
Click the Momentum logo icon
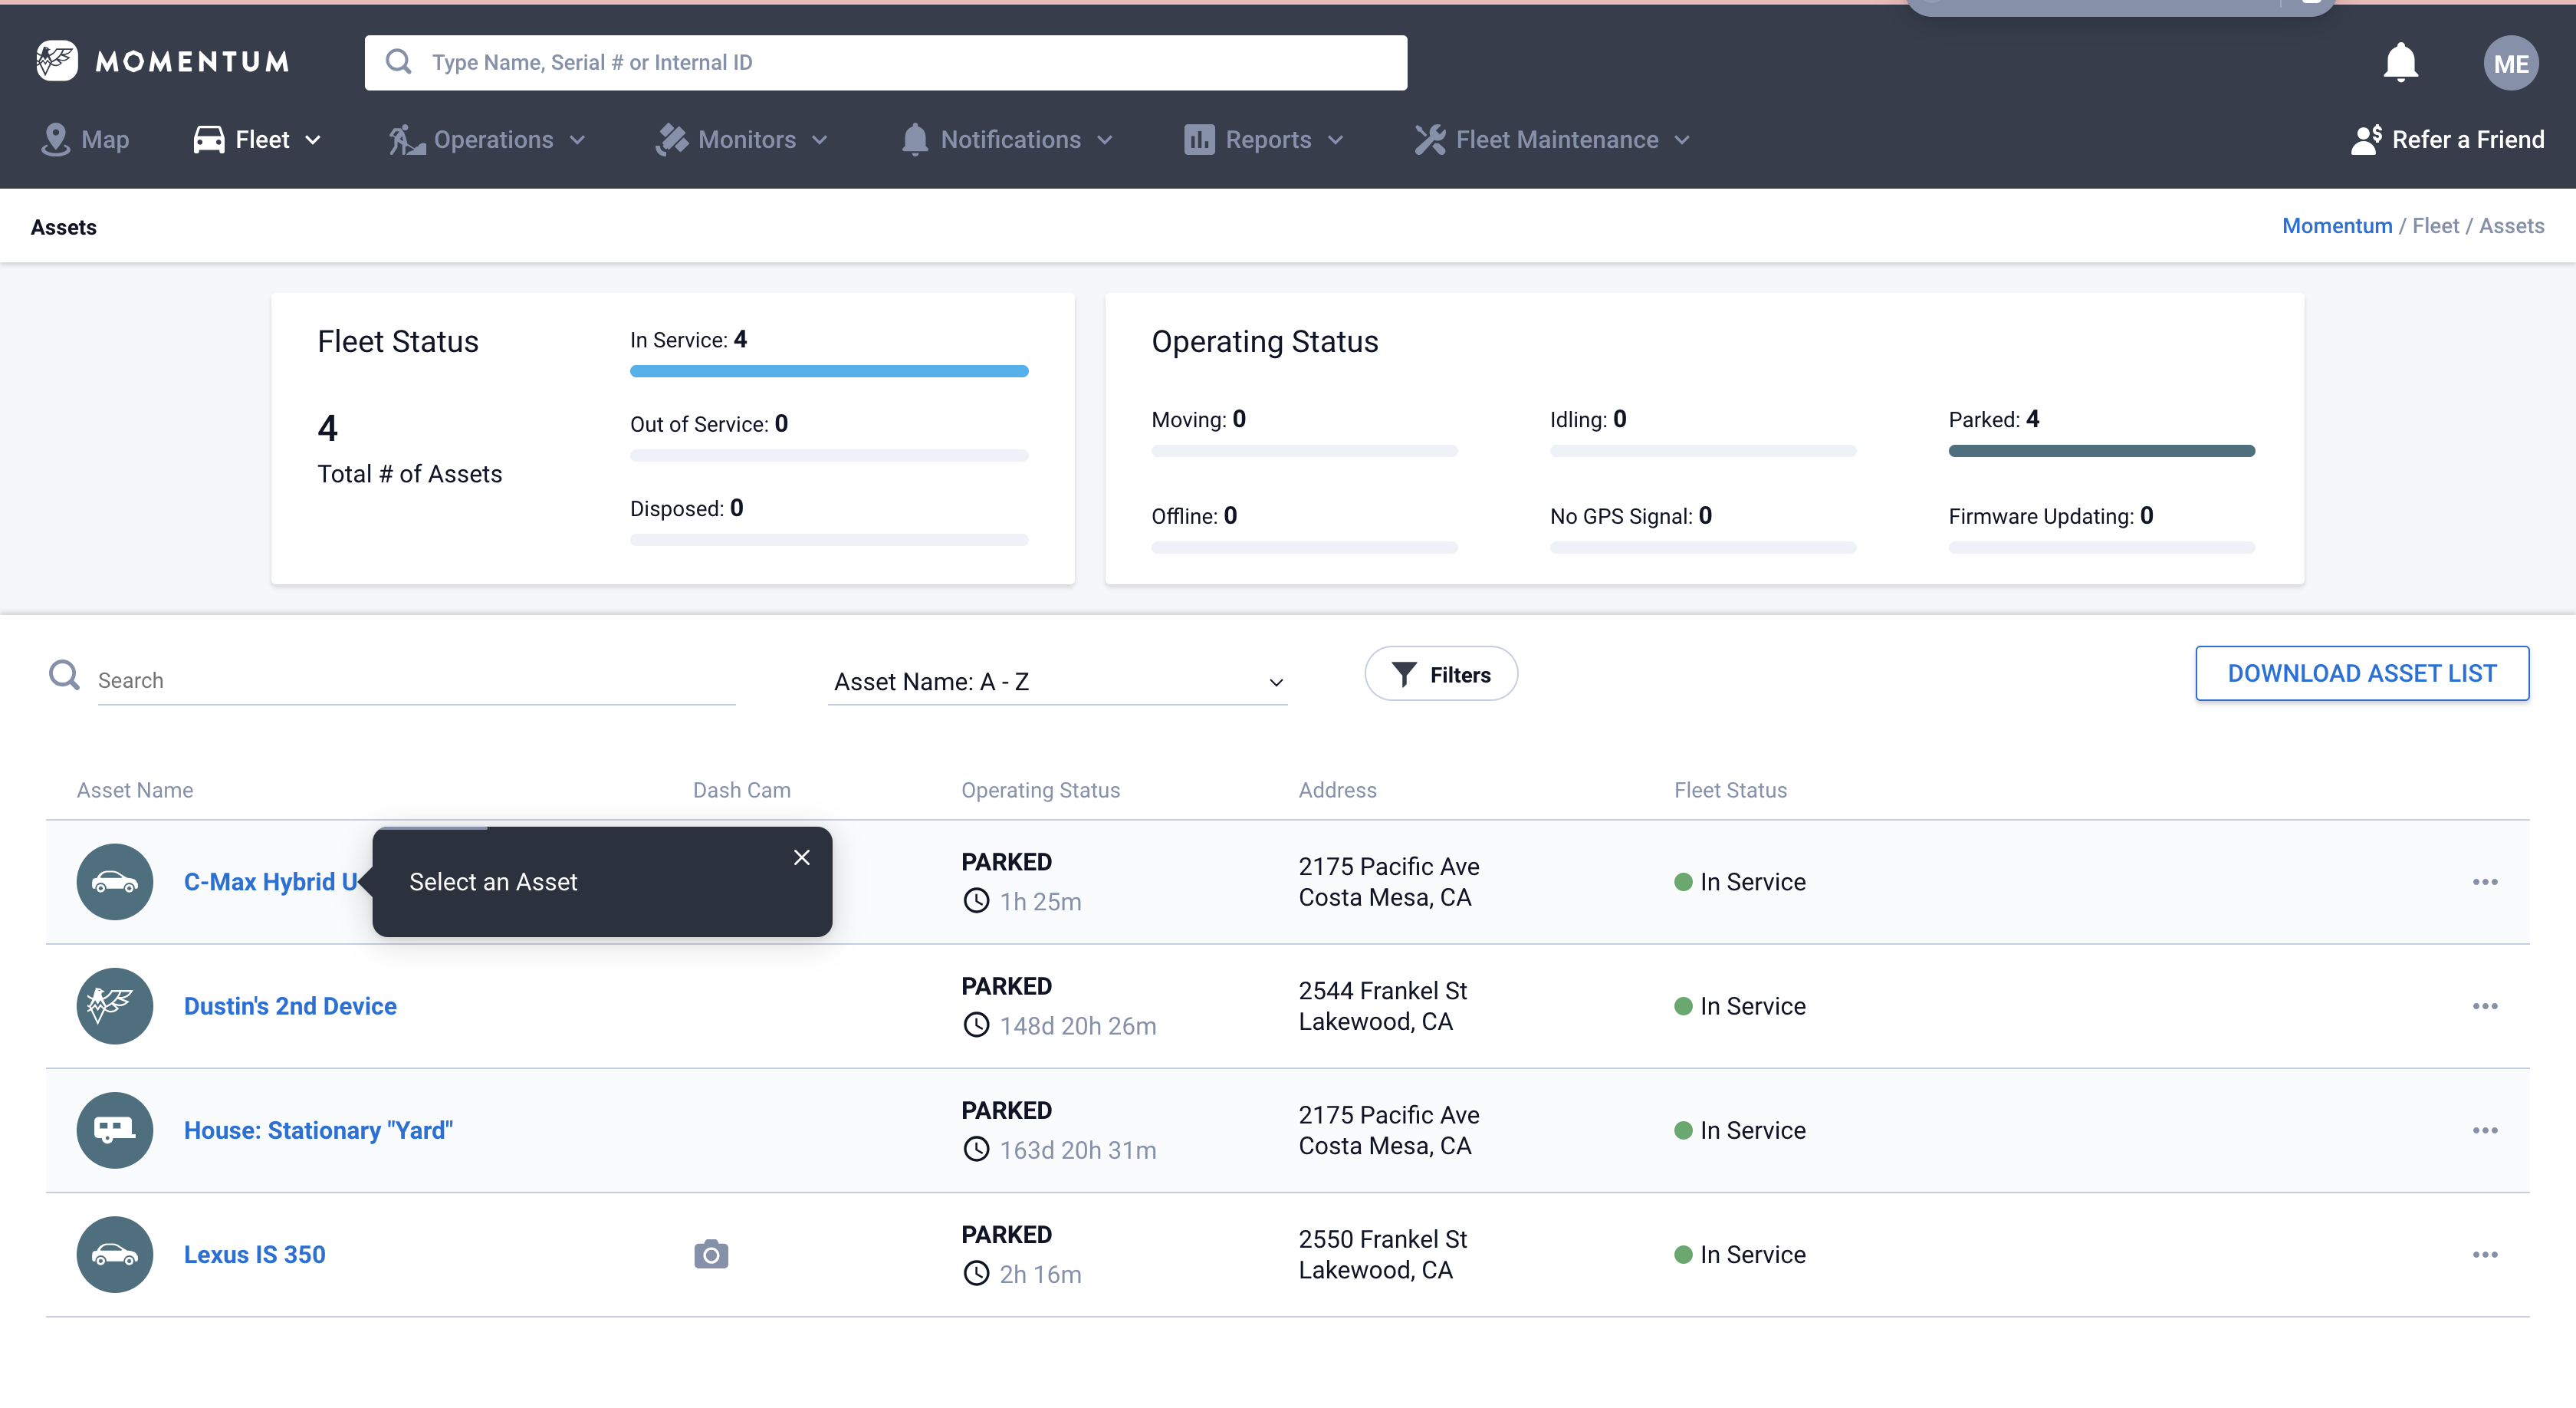(x=57, y=61)
